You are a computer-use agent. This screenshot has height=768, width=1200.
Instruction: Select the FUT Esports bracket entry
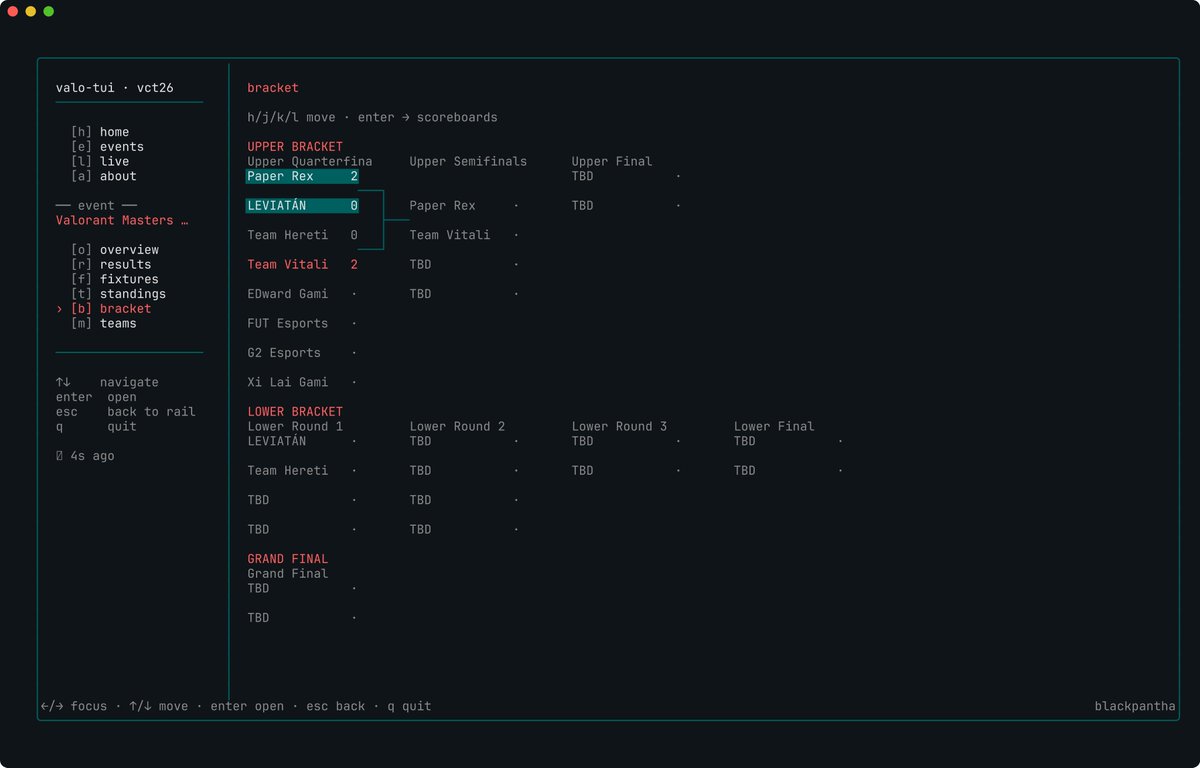pyautogui.click(x=303, y=324)
